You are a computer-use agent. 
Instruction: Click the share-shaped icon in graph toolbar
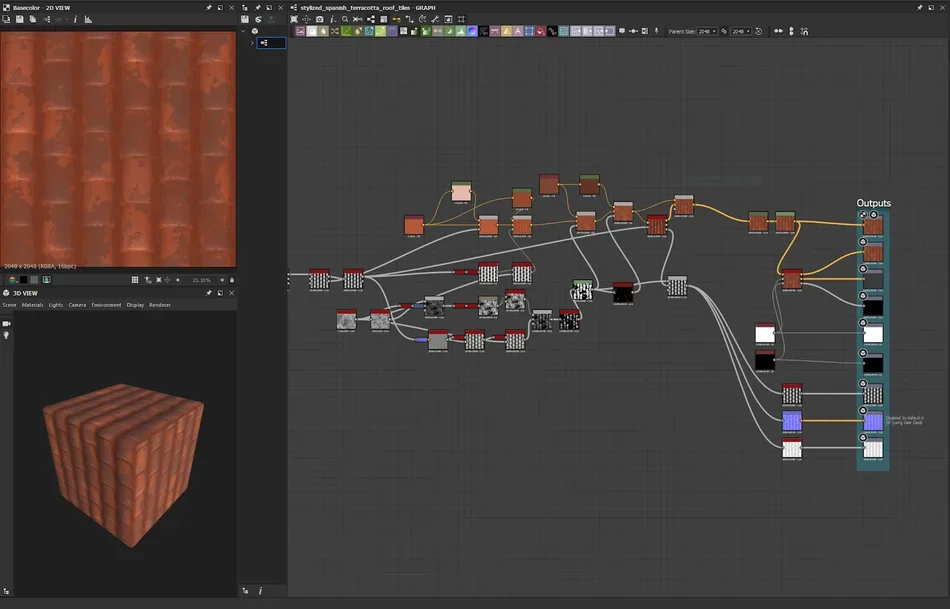coord(371,19)
